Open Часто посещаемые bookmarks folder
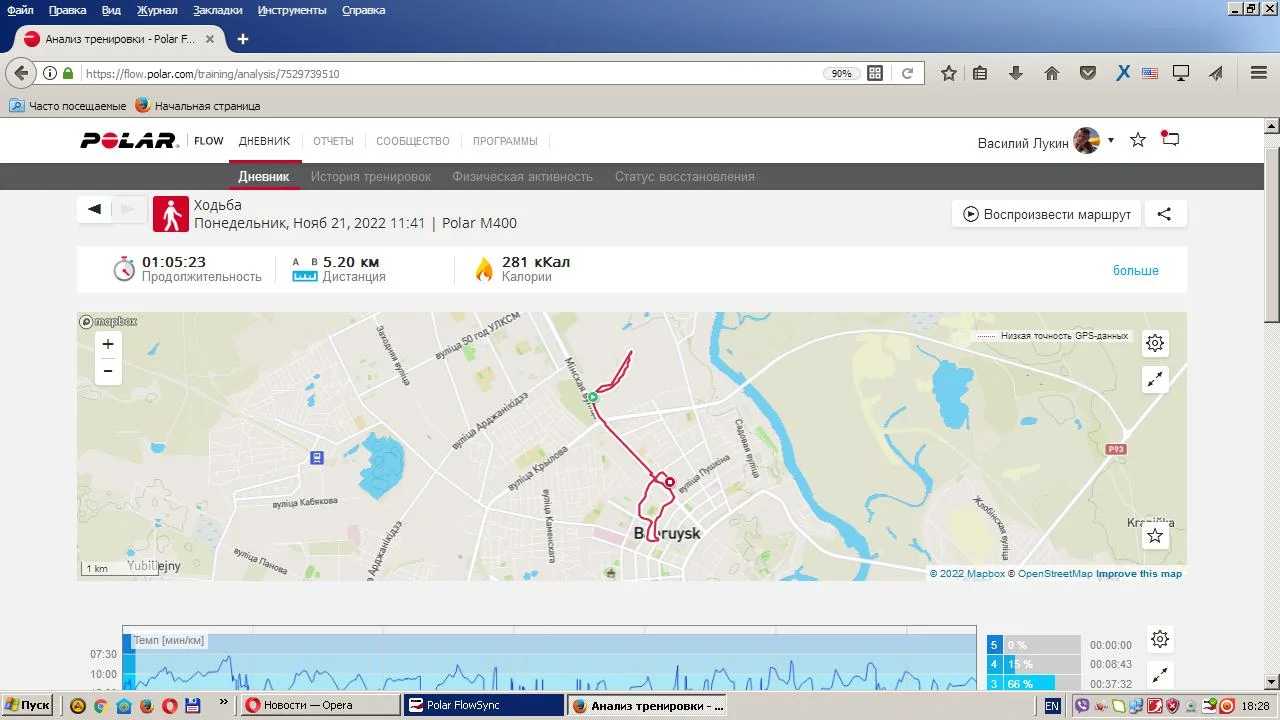 point(68,105)
